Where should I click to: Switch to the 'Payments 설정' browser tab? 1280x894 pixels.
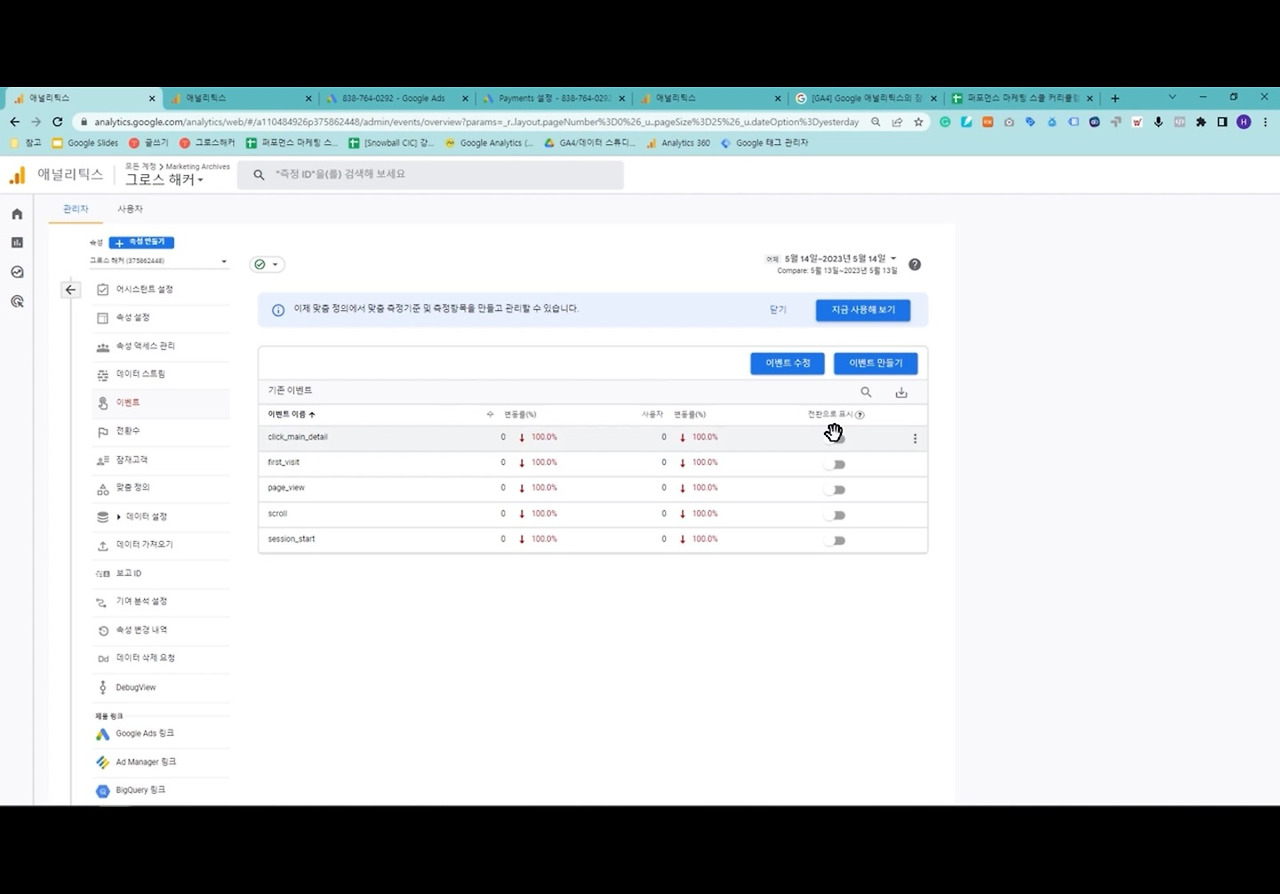(552, 98)
